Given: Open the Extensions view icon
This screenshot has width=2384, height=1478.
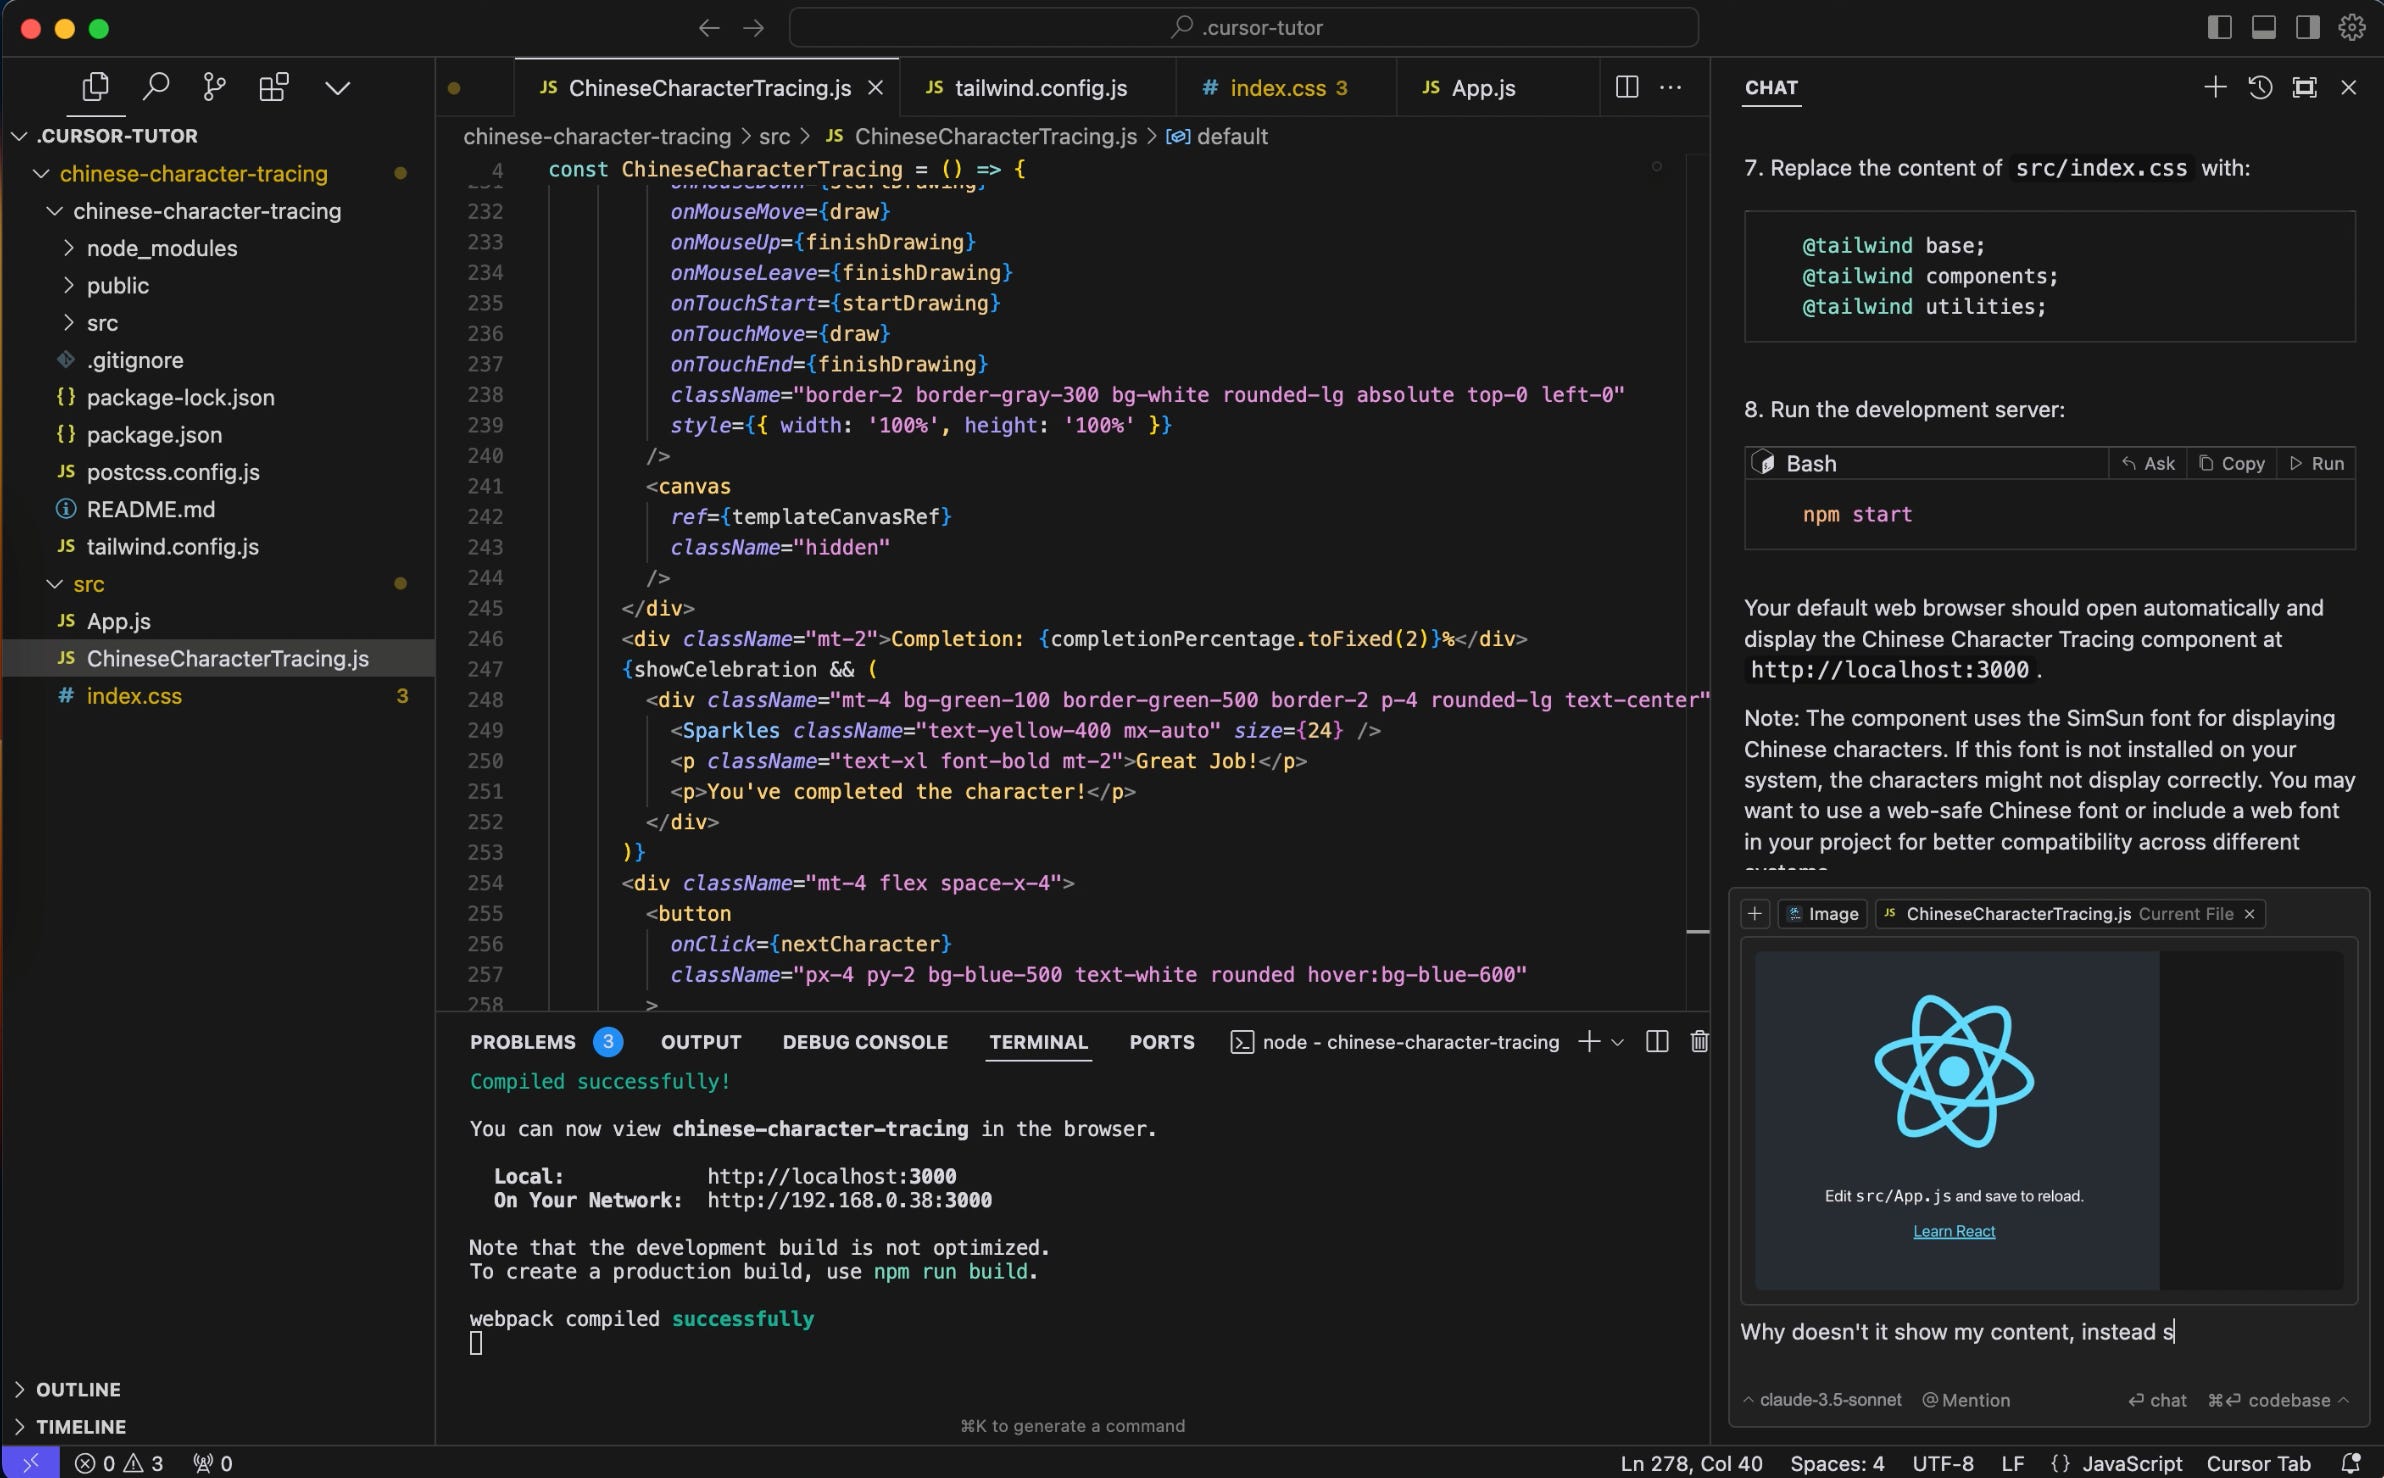Looking at the screenshot, I should (273, 87).
